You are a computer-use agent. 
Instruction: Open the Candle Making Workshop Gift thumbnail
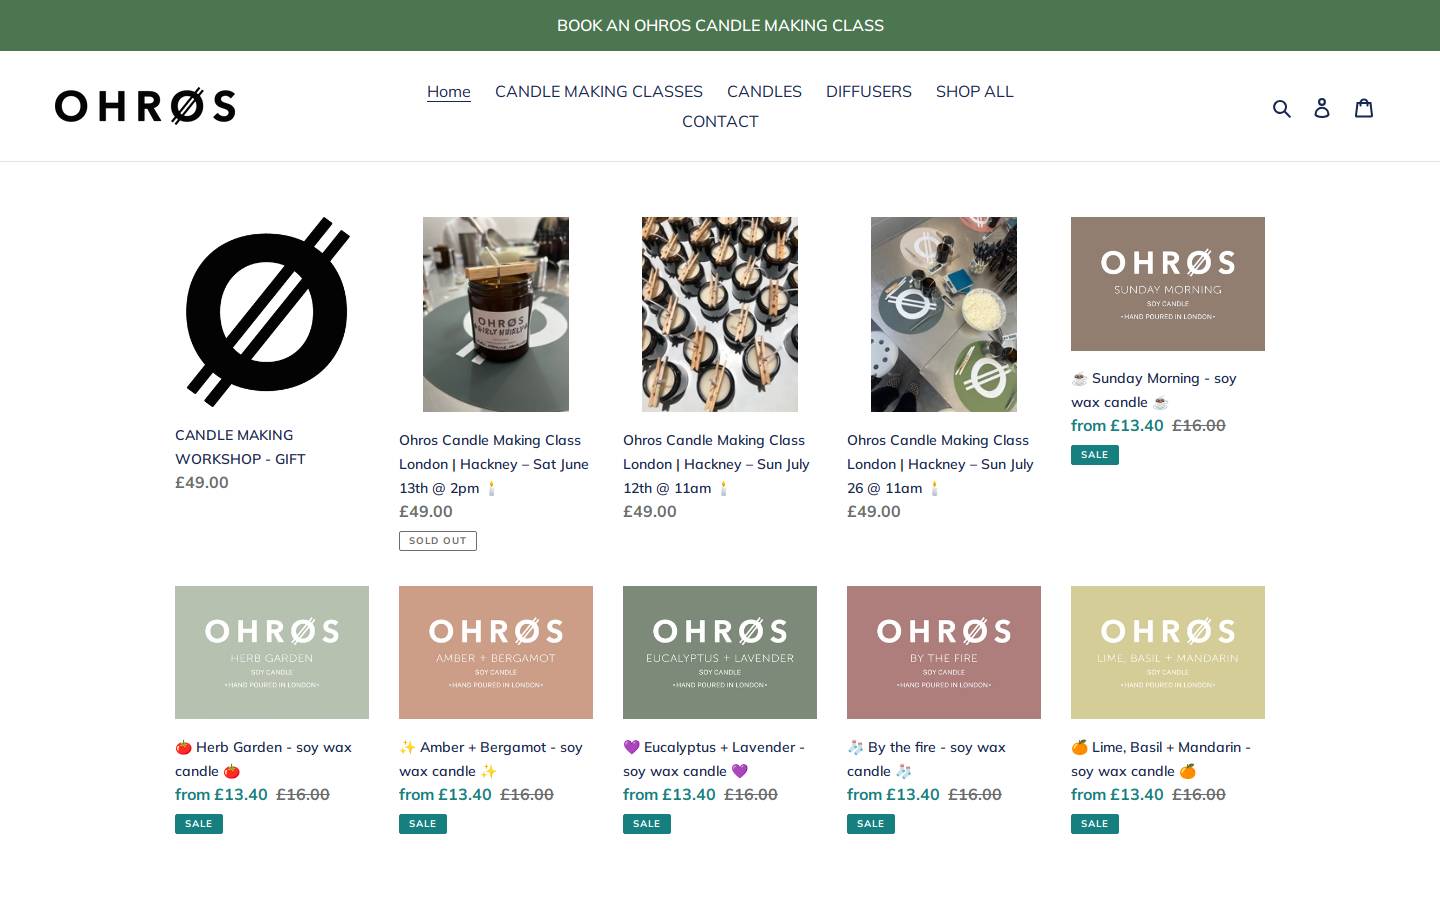click(268, 312)
